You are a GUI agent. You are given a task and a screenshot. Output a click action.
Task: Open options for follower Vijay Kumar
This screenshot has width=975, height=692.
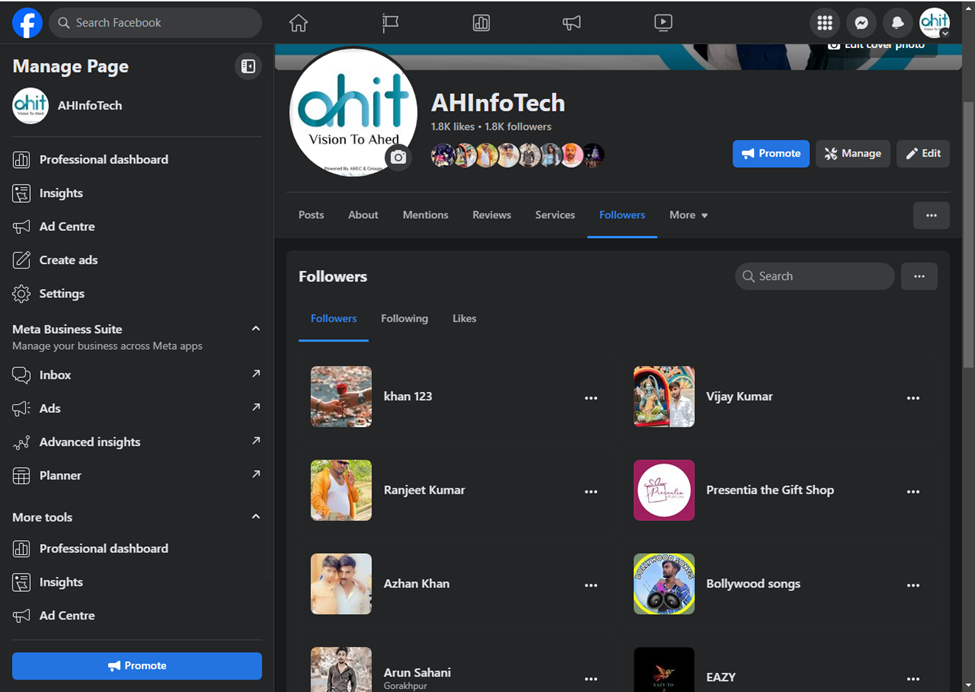point(913,398)
